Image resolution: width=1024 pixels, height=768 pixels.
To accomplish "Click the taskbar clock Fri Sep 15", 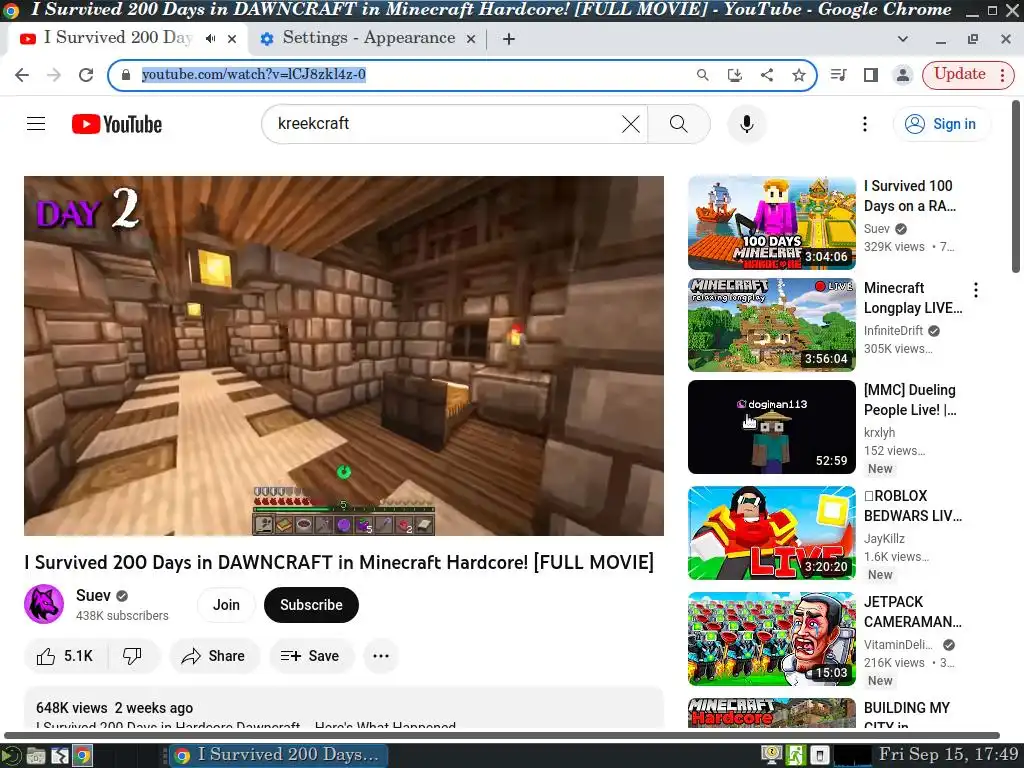I will coord(948,754).
